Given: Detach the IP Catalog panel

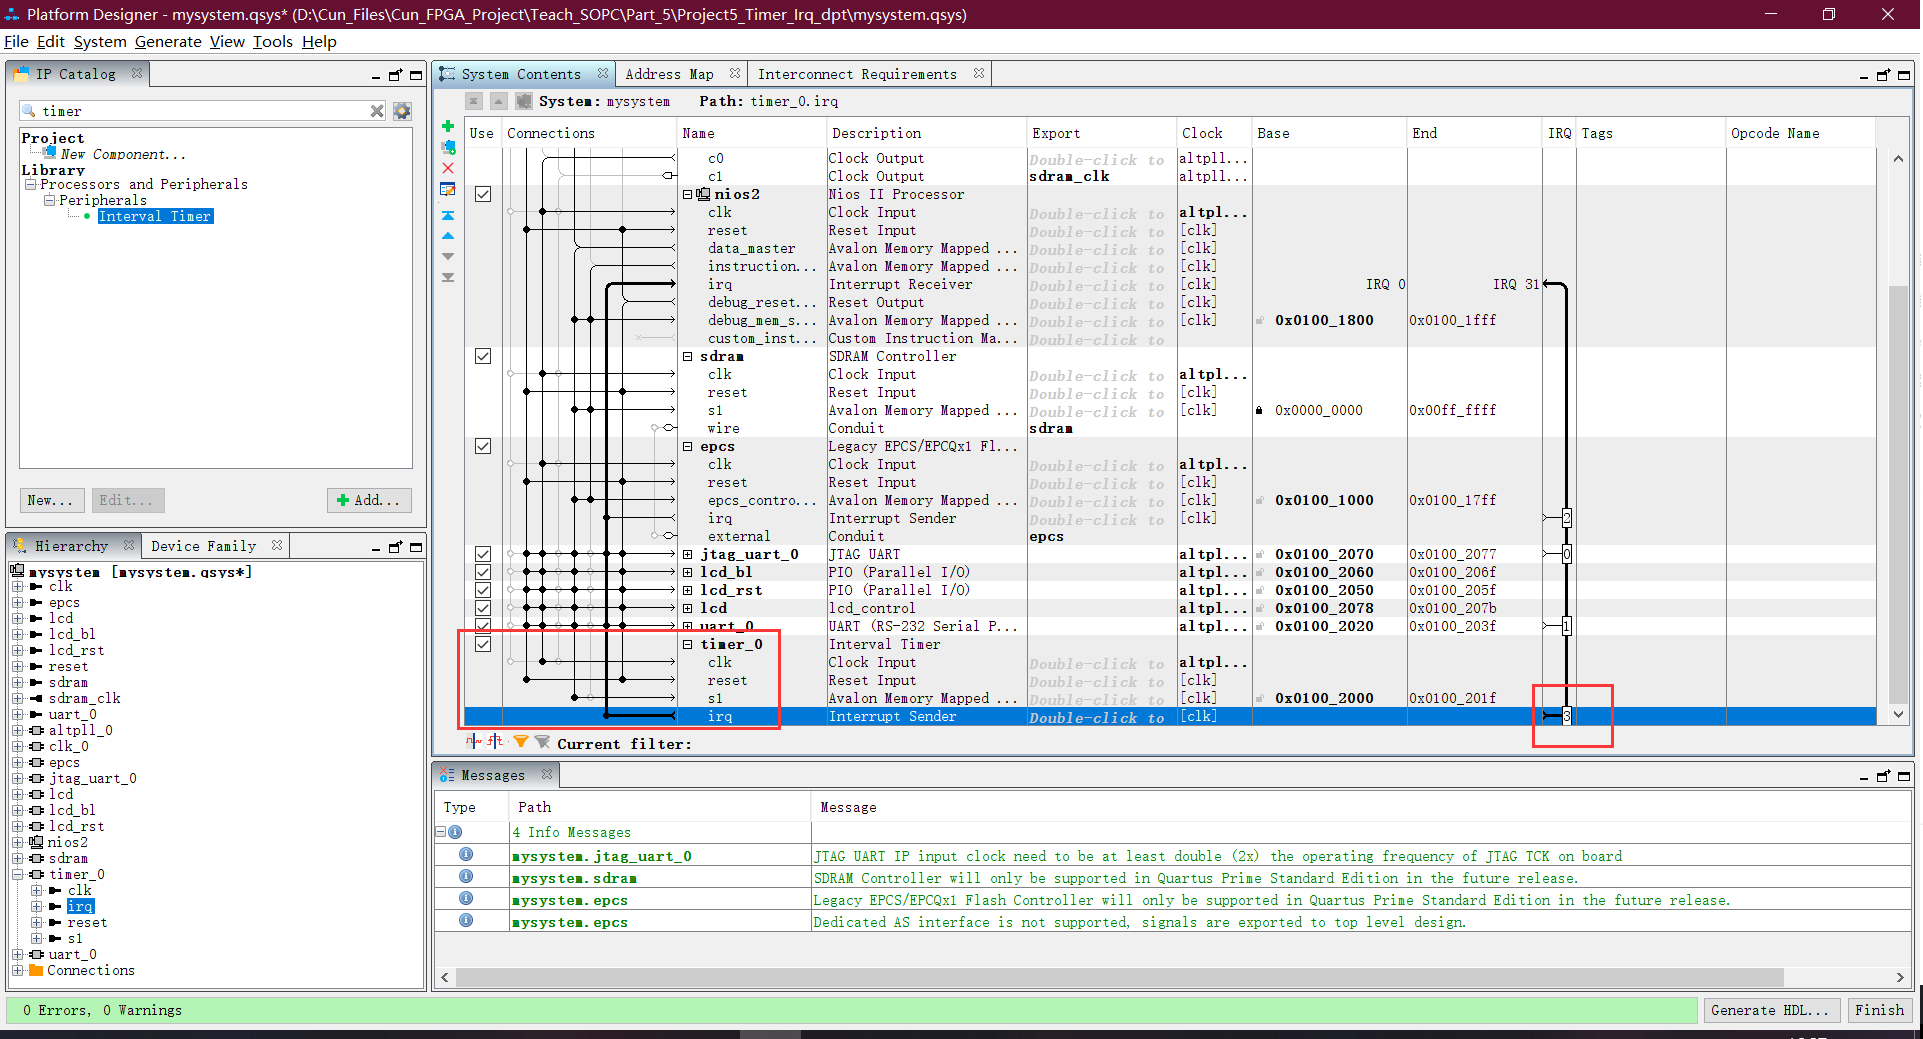Looking at the screenshot, I should 395,75.
